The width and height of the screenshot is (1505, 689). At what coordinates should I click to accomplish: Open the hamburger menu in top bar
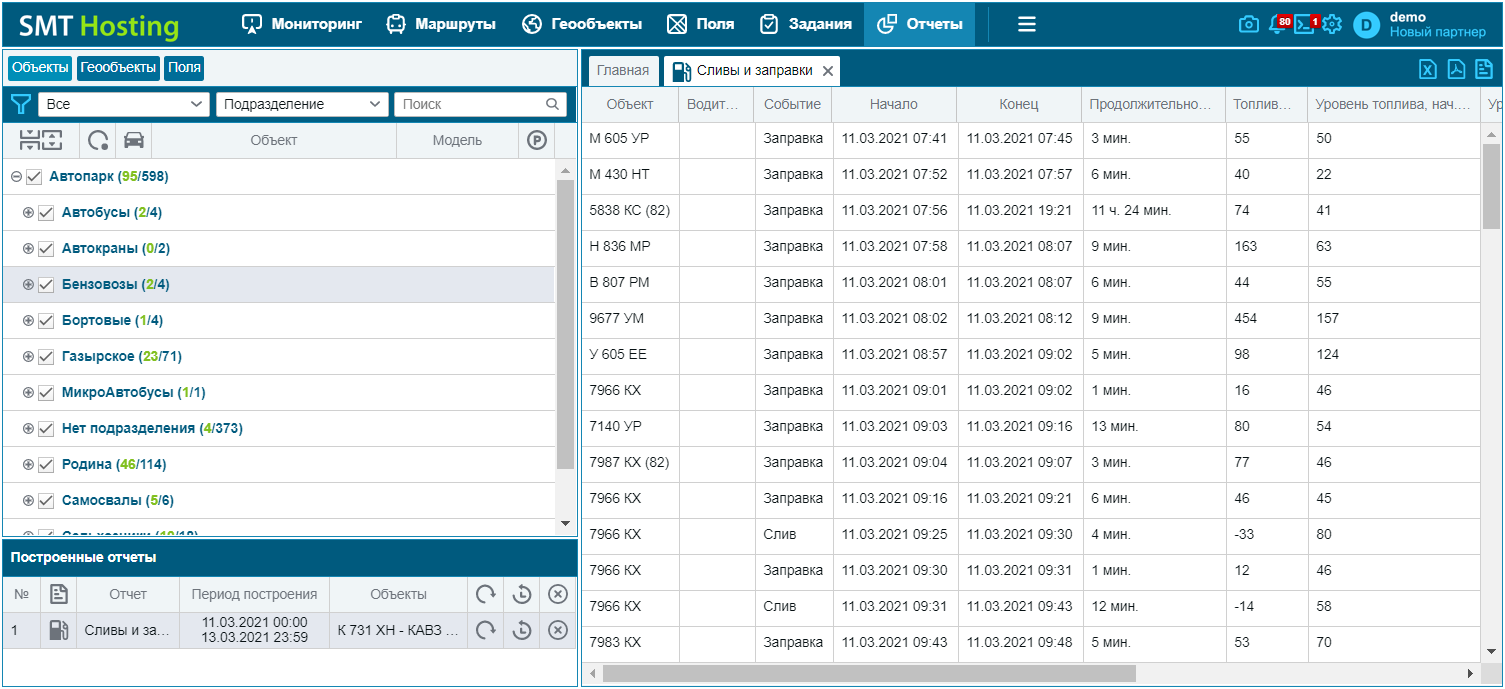point(1027,24)
